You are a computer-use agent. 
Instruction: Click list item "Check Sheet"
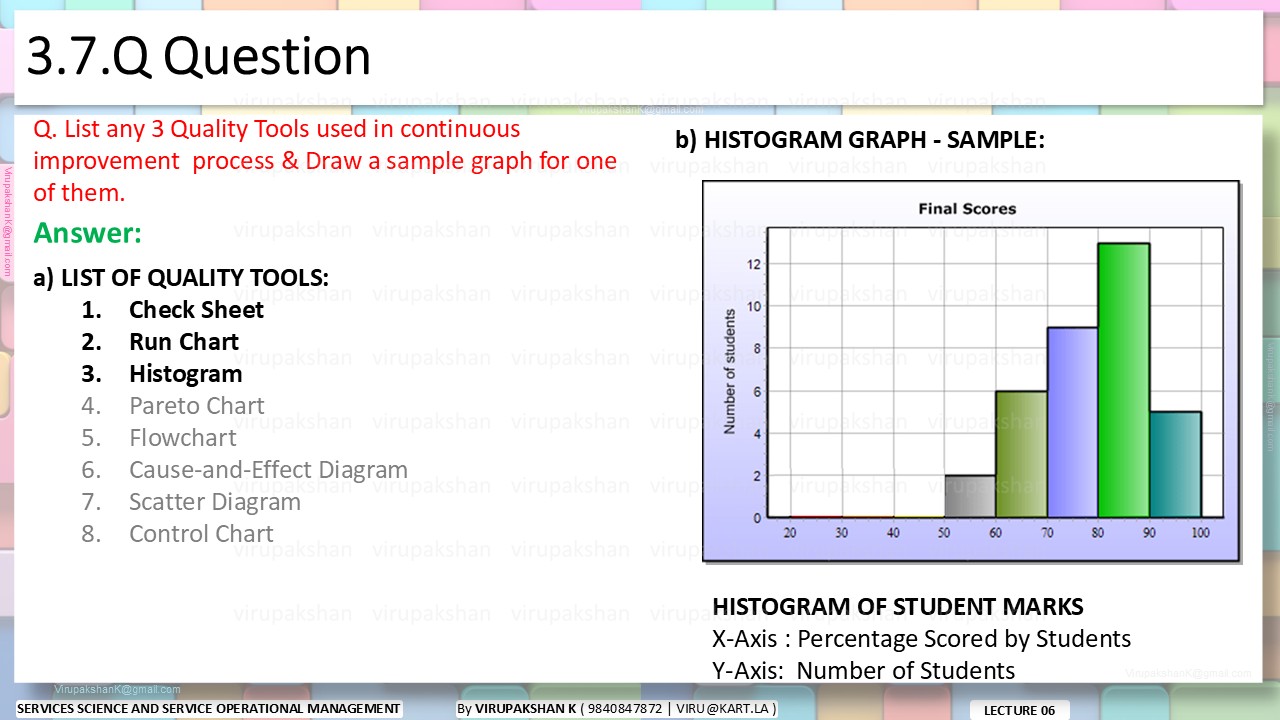click(x=196, y=310)
